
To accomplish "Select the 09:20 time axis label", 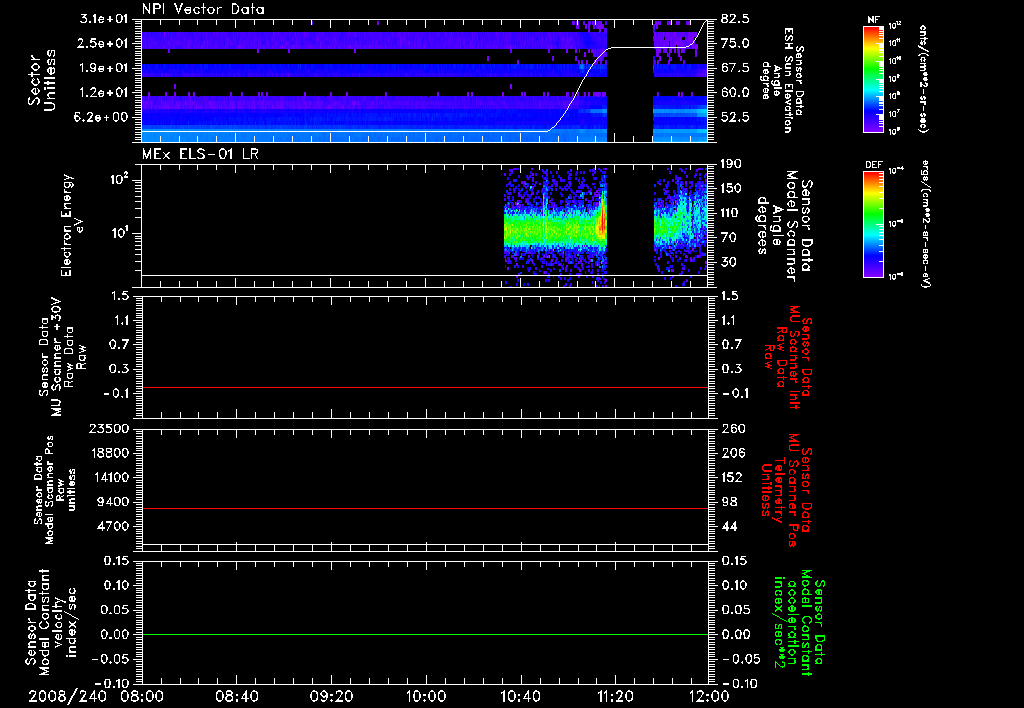I will pos(330,694).
